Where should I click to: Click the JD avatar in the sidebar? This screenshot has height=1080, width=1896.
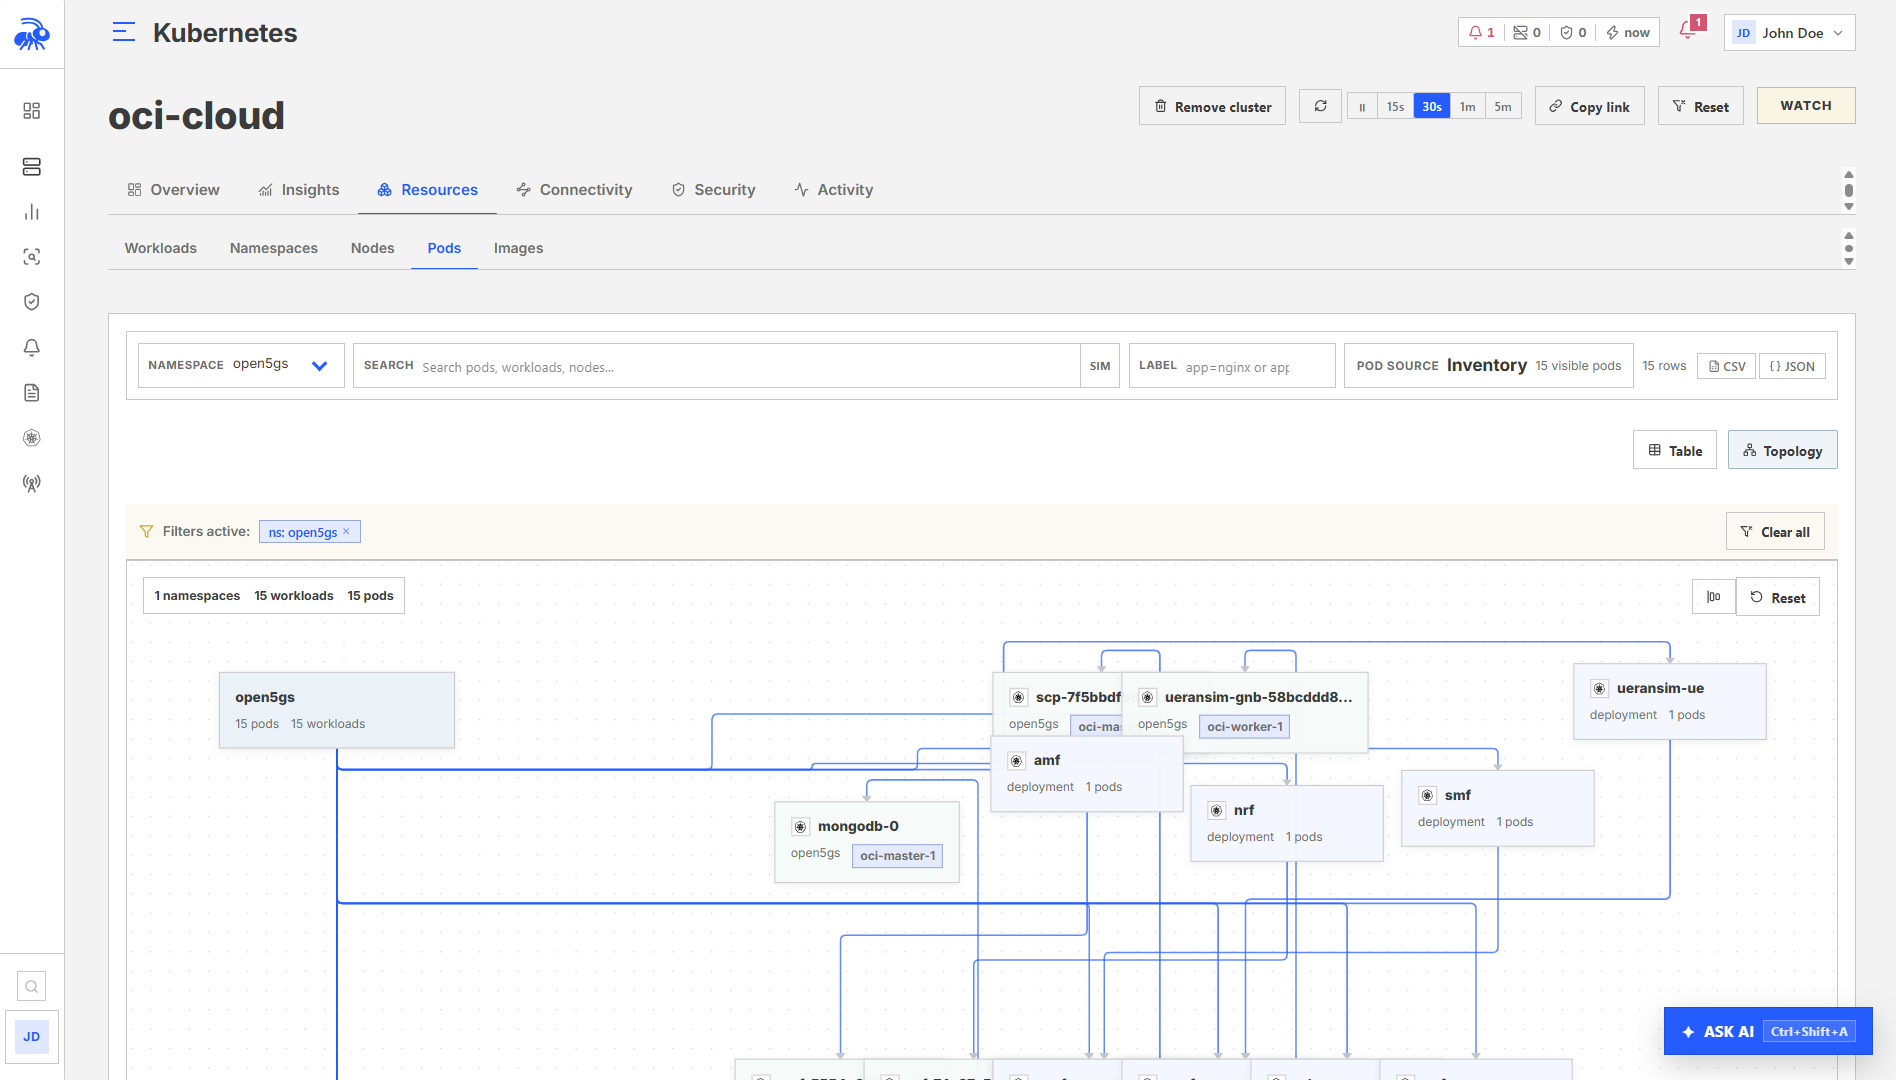point(32,1037)
